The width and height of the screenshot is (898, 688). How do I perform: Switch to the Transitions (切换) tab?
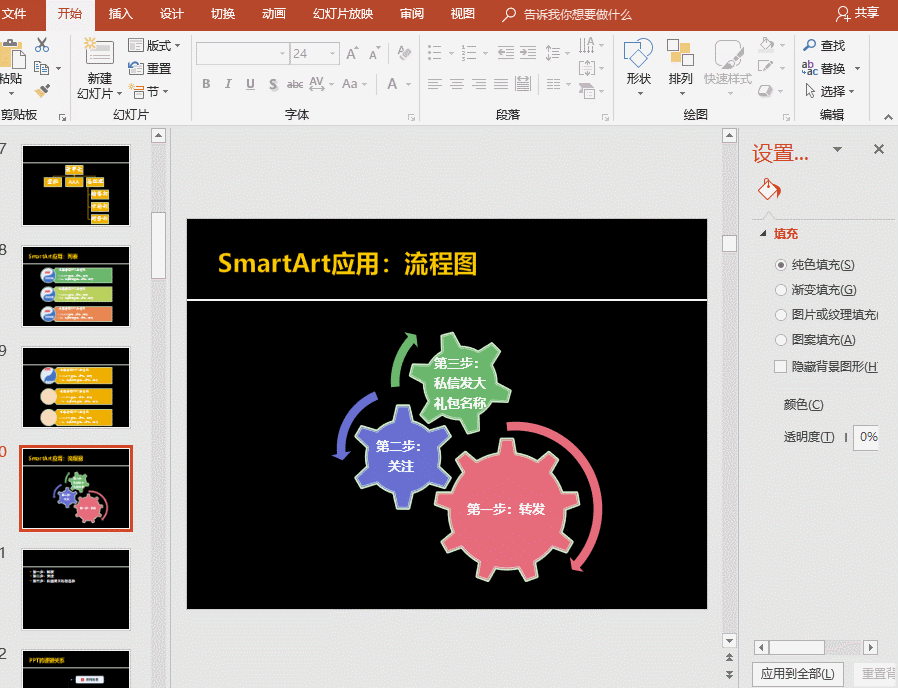[223, 13]
